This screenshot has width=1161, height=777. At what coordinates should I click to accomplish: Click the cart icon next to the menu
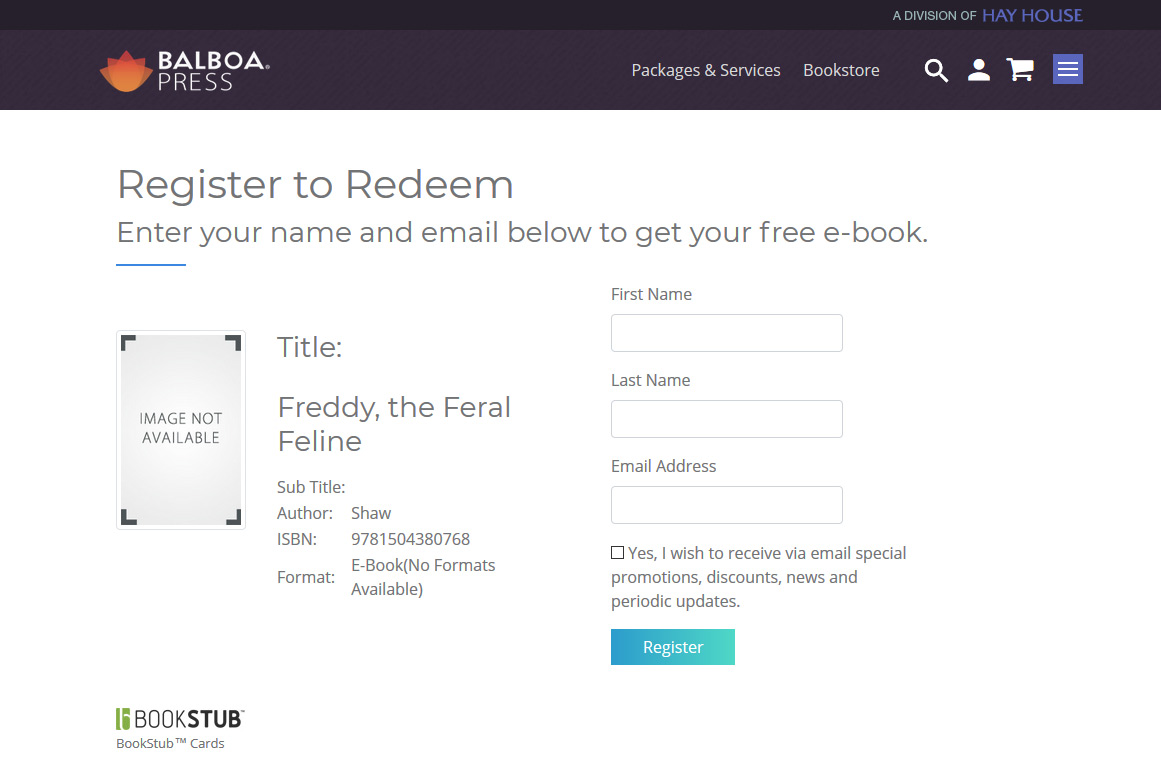coord(1020,70)
